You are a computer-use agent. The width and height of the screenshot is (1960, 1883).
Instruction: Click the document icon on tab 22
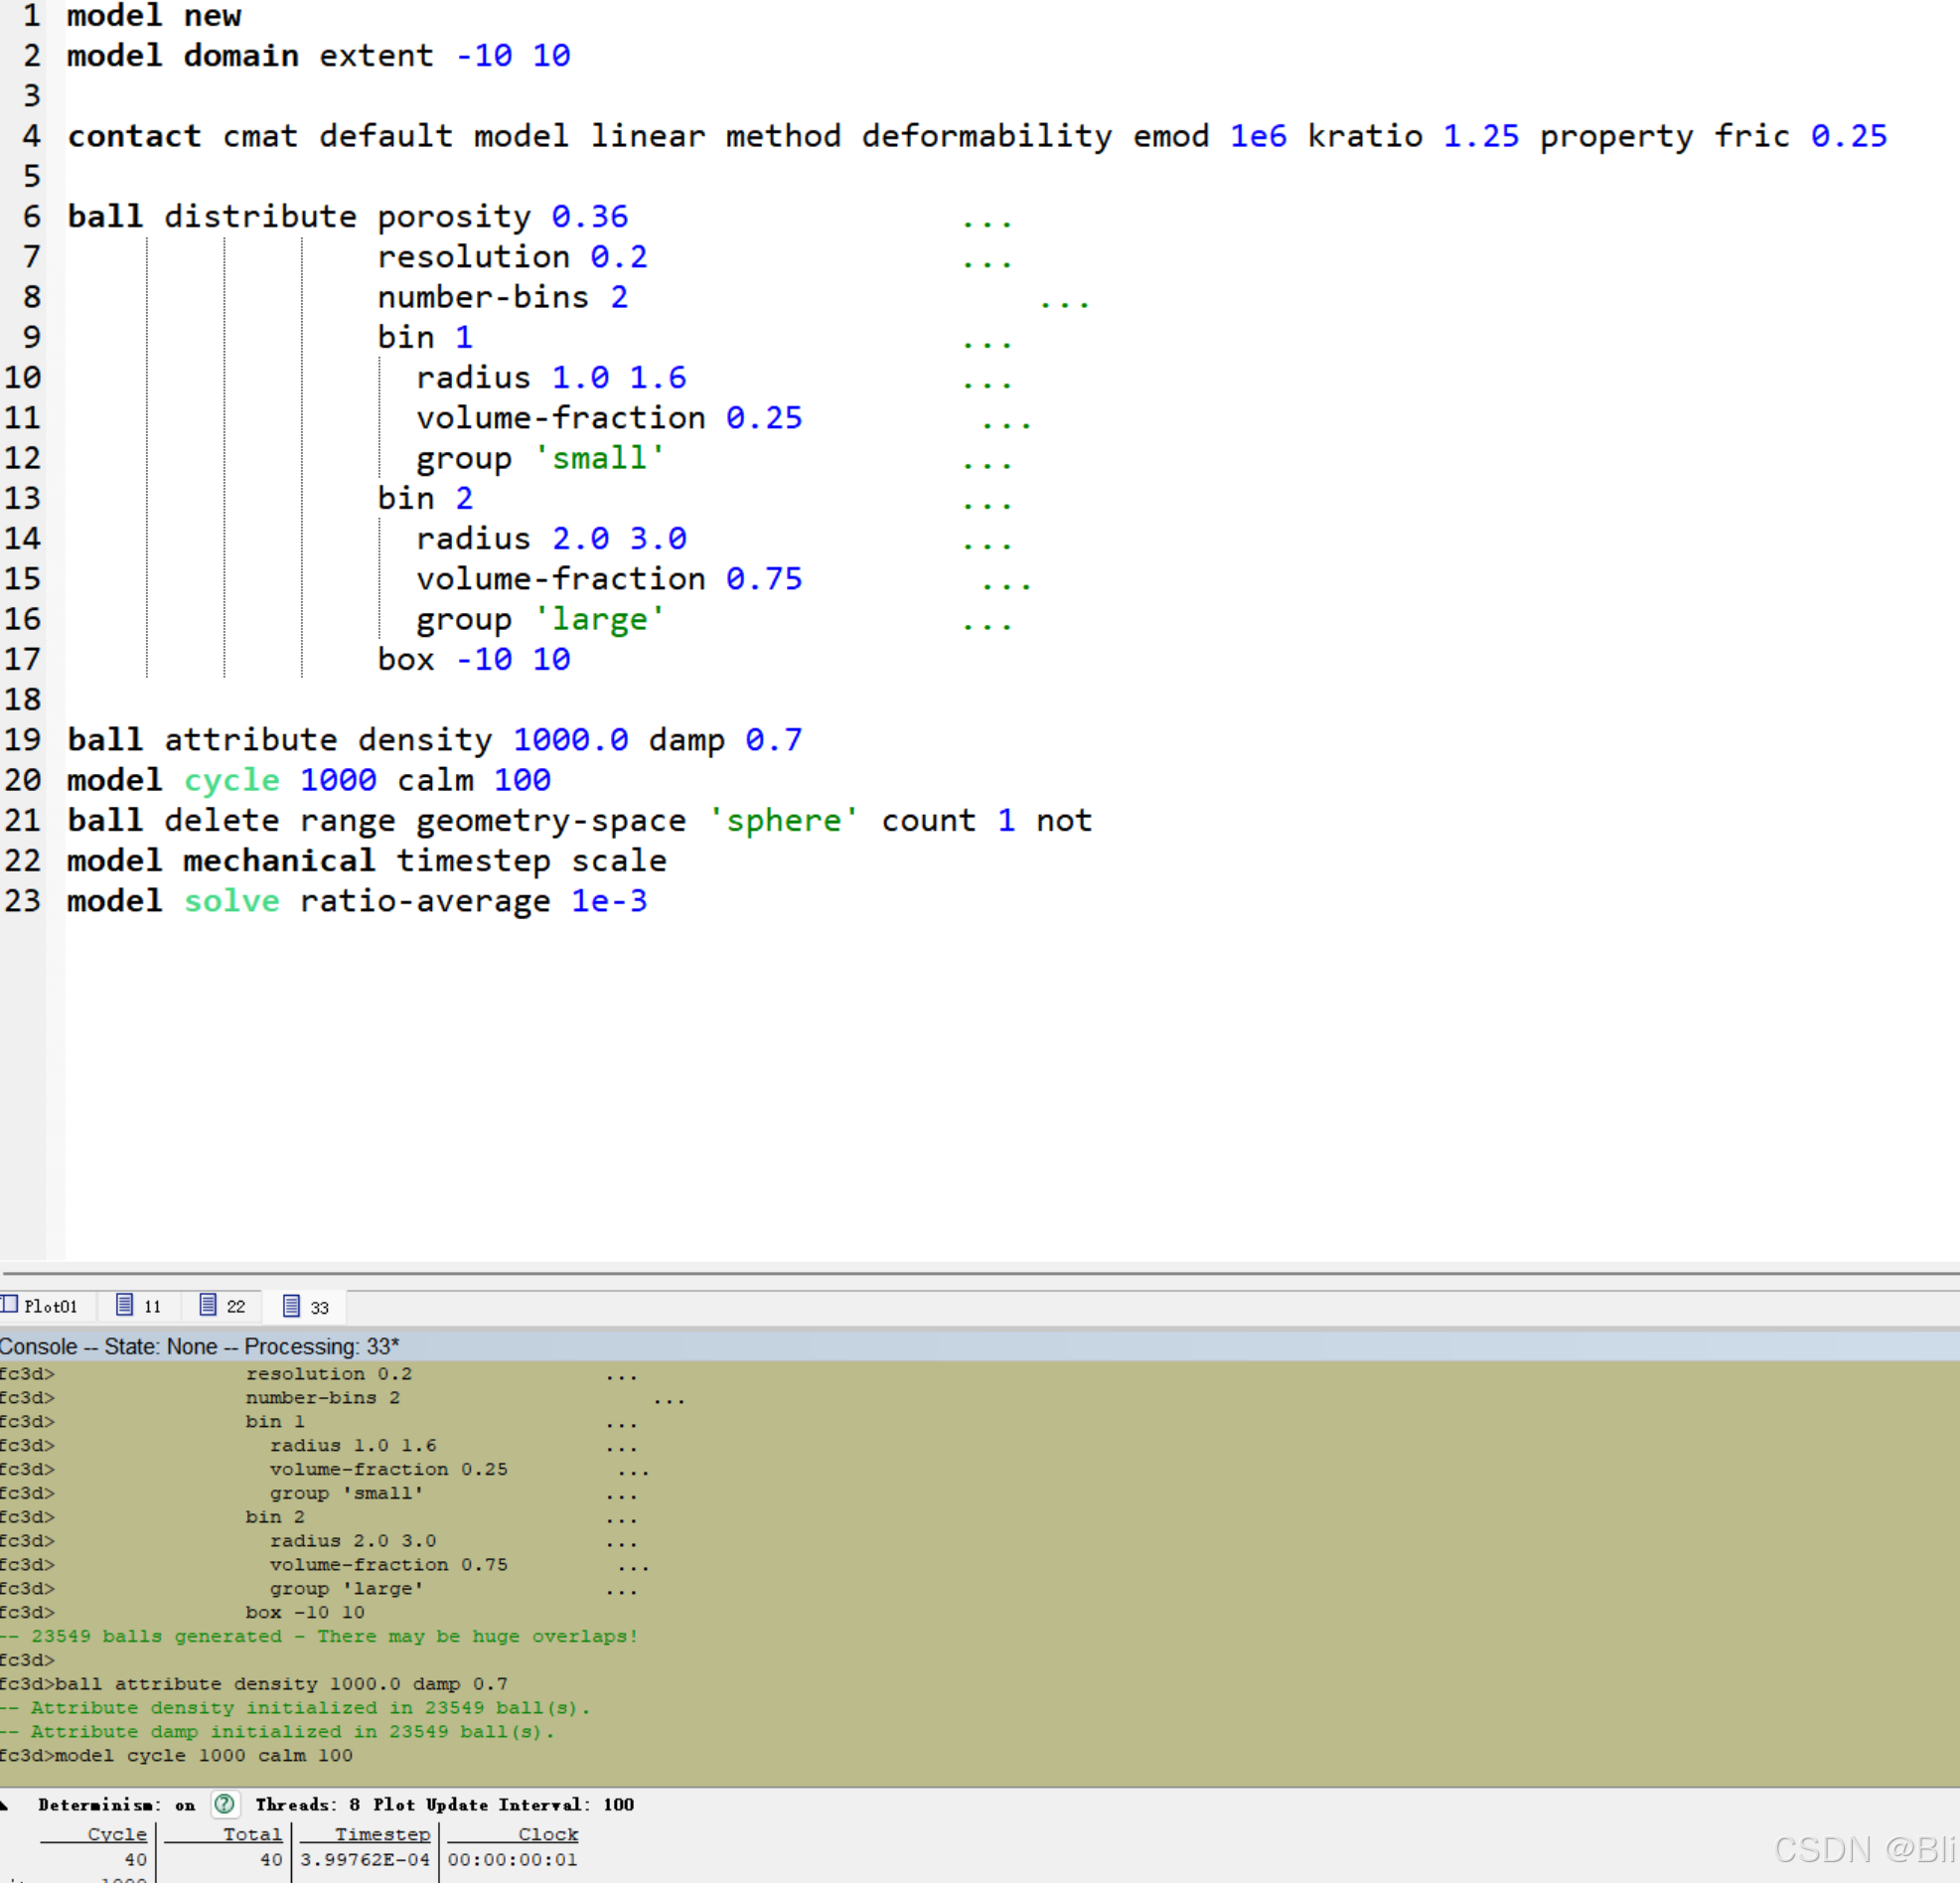click(208, 1304)
